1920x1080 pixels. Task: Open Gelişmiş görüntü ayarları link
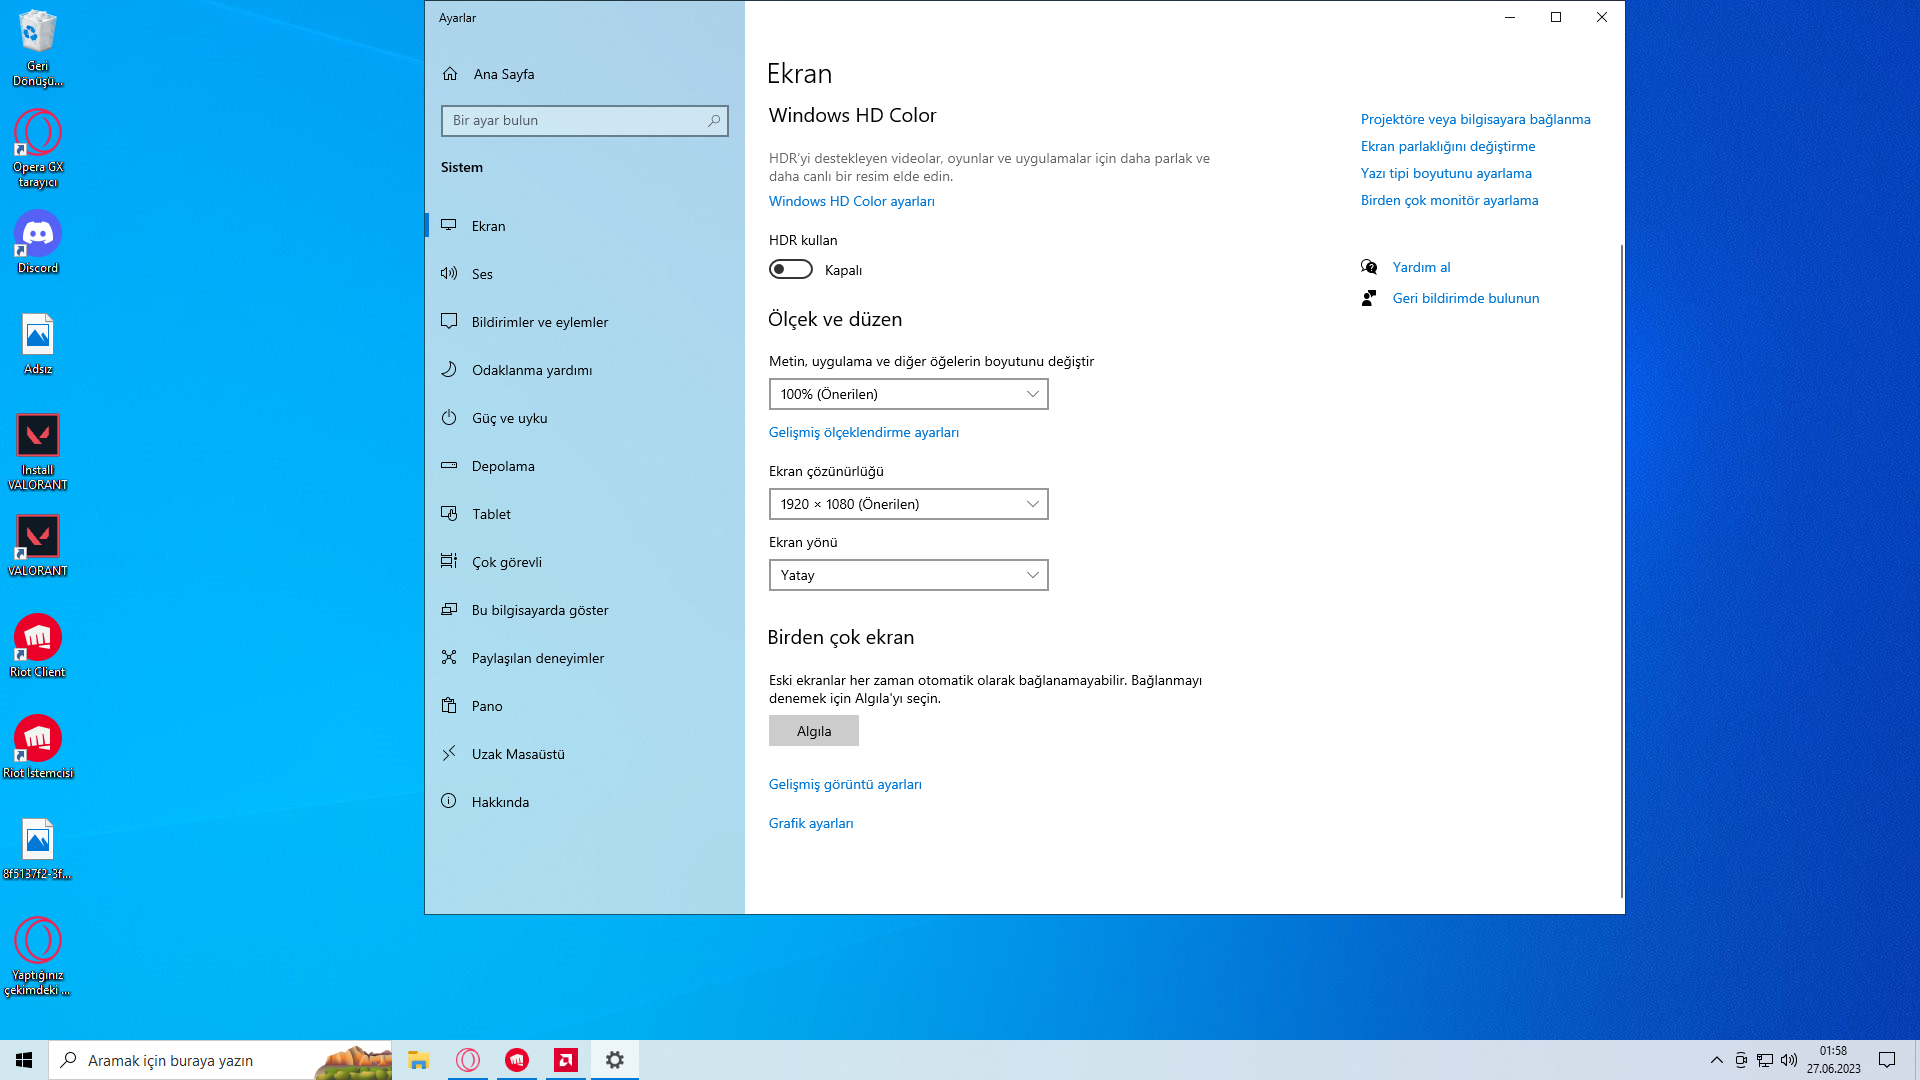[845, 784]
